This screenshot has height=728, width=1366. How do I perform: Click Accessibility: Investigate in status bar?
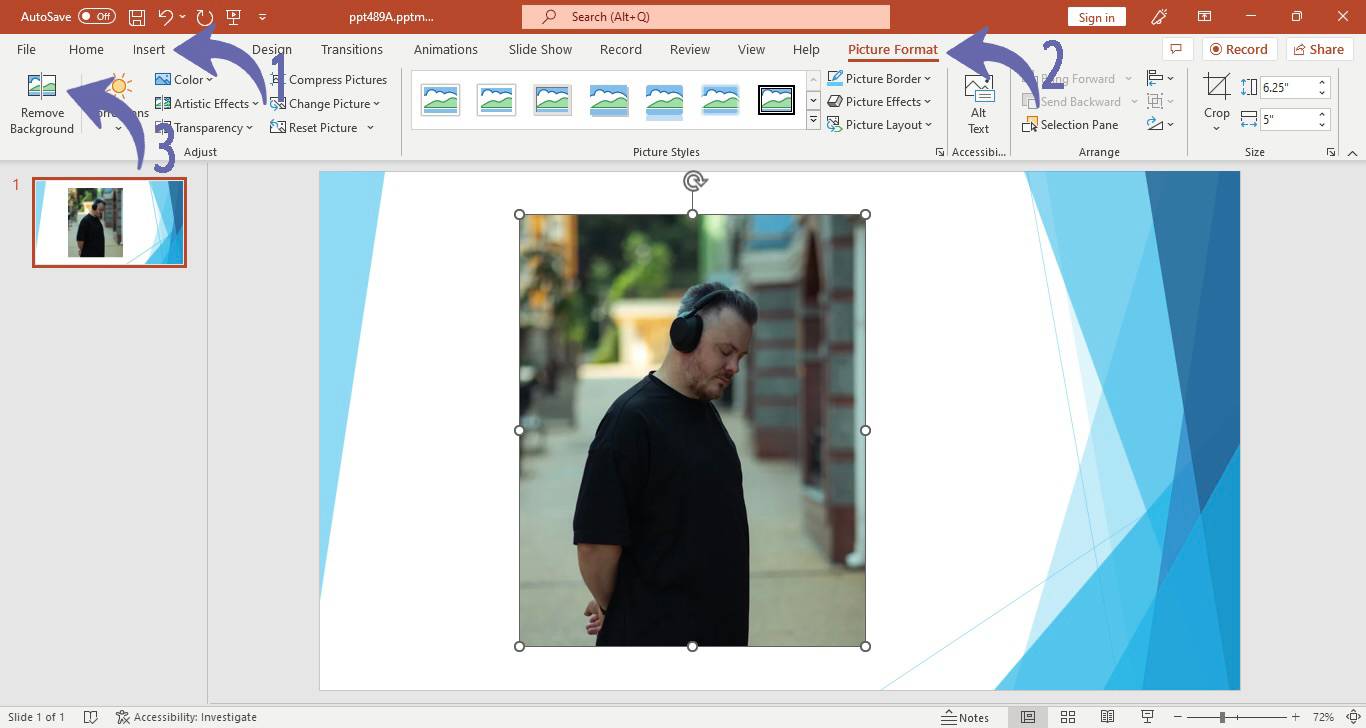(x=186, y=717)
